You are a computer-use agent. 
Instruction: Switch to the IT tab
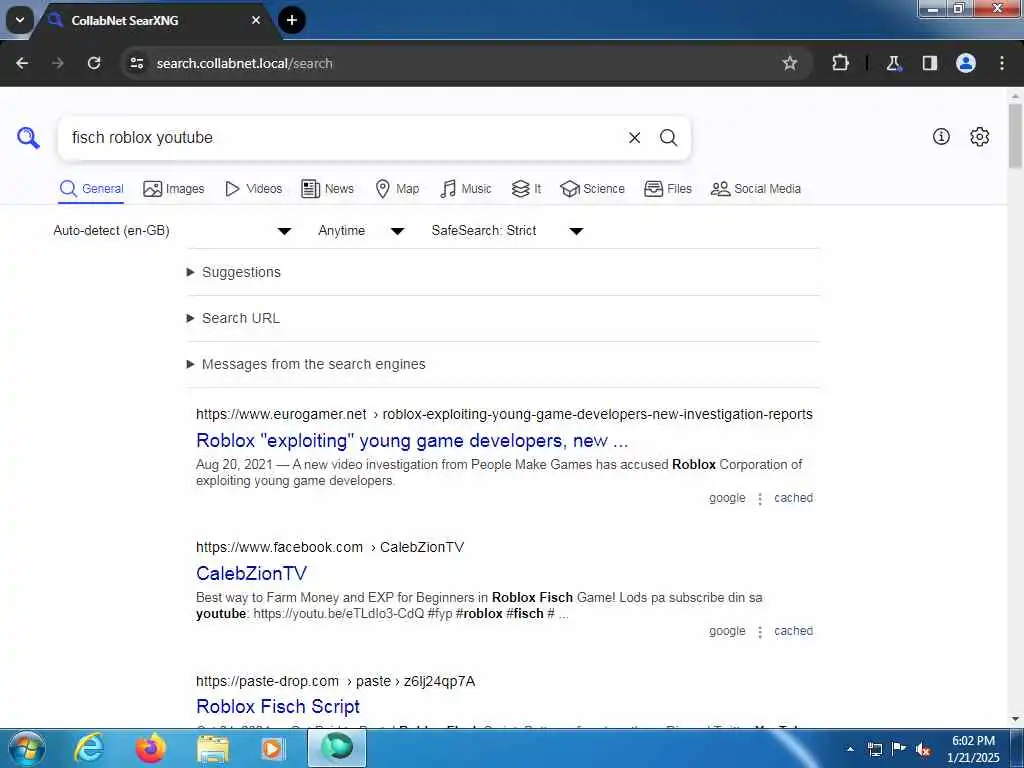click(x=526, y=189)
